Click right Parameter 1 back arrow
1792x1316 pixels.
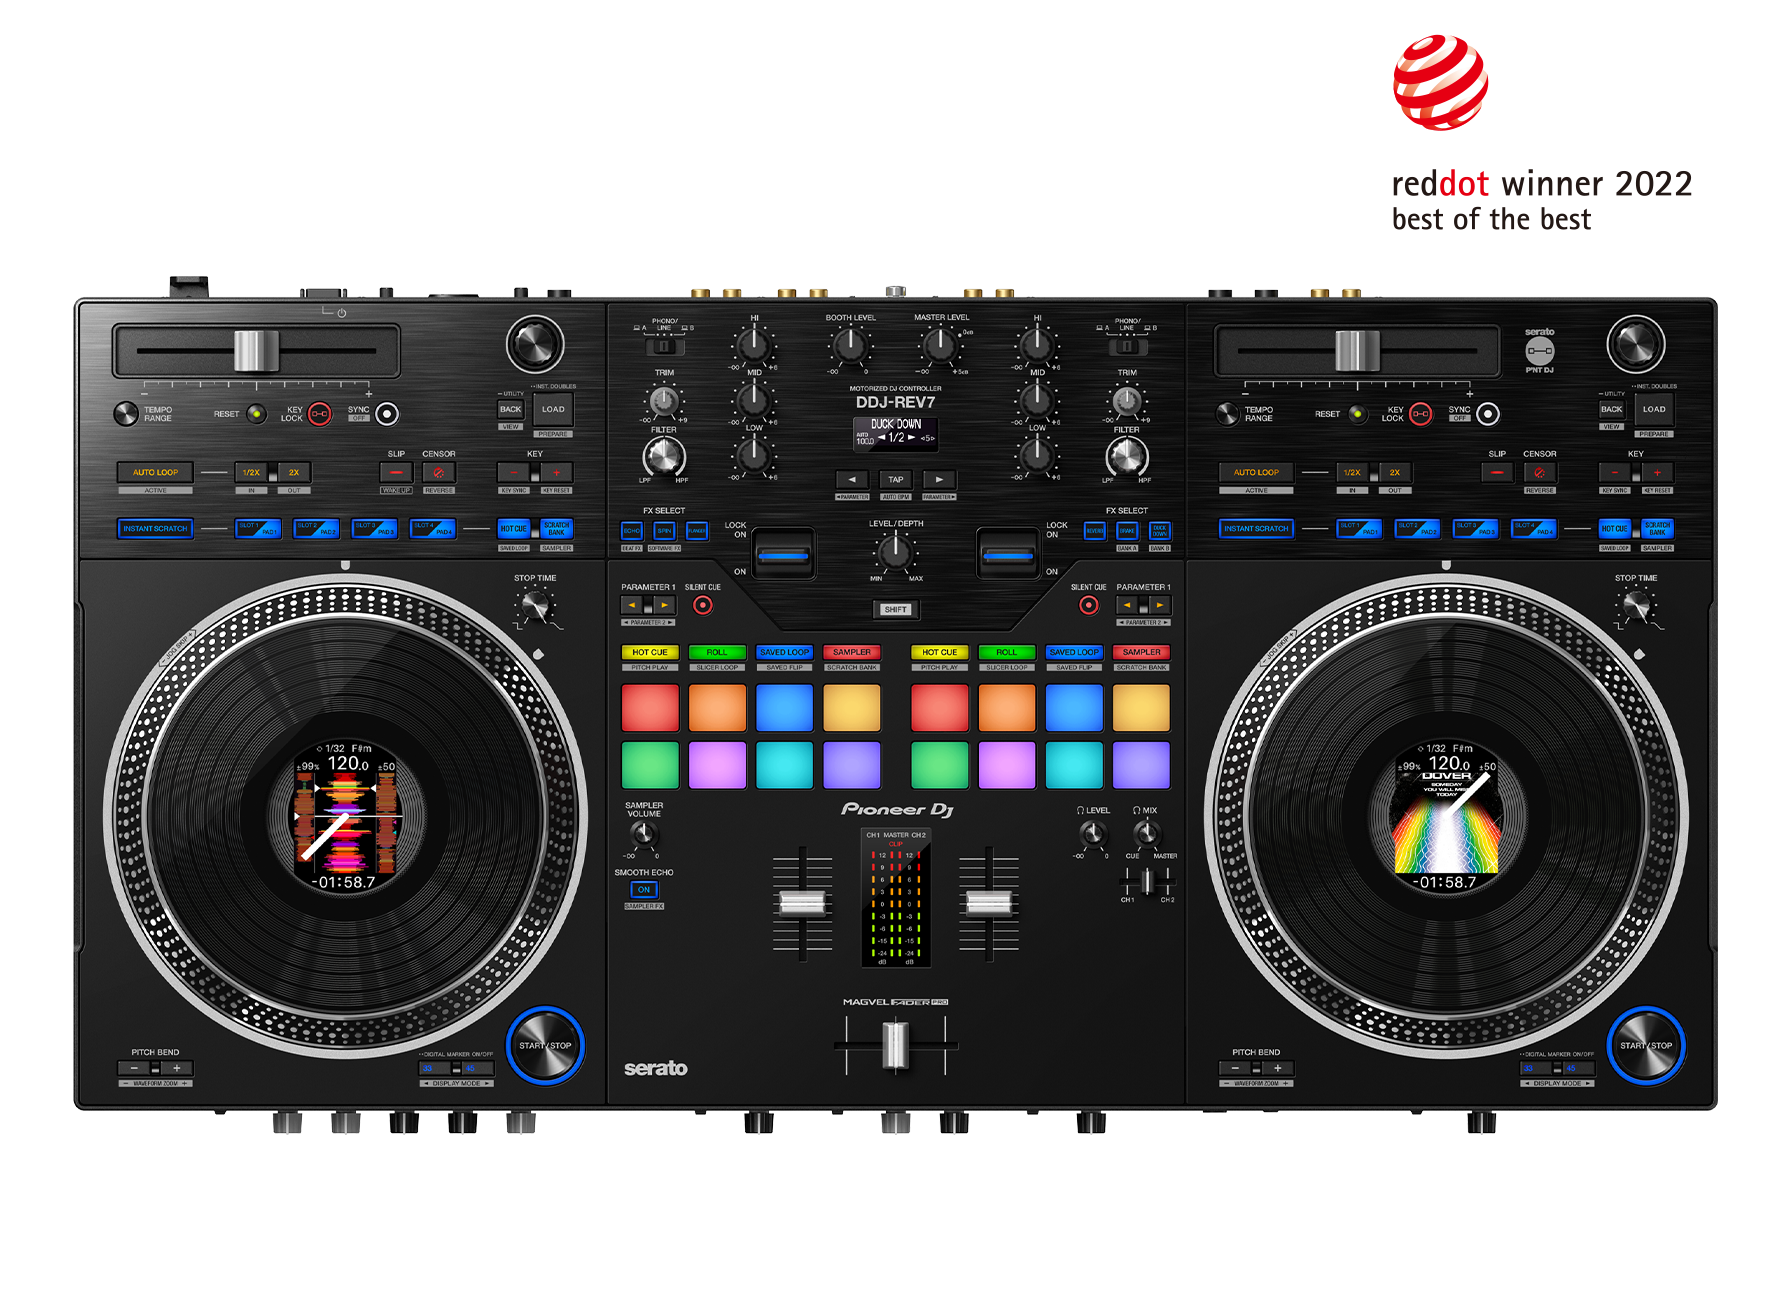[1128, 605]
